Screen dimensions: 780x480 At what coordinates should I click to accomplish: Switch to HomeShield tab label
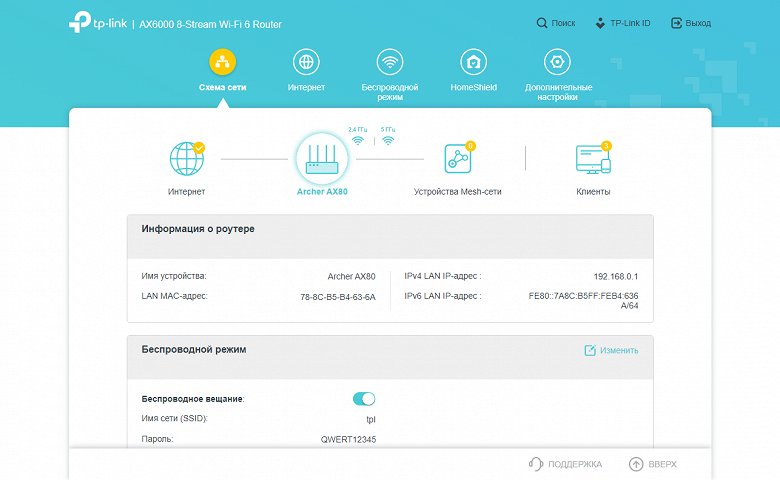click(474, 88)
